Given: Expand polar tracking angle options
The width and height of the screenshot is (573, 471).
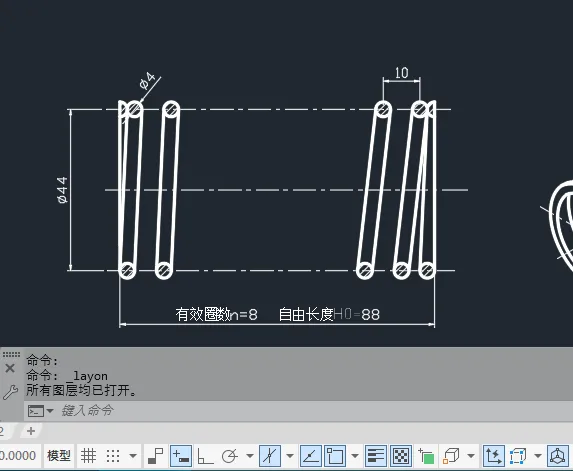Looking at the screenshot, I should point(250,456).
